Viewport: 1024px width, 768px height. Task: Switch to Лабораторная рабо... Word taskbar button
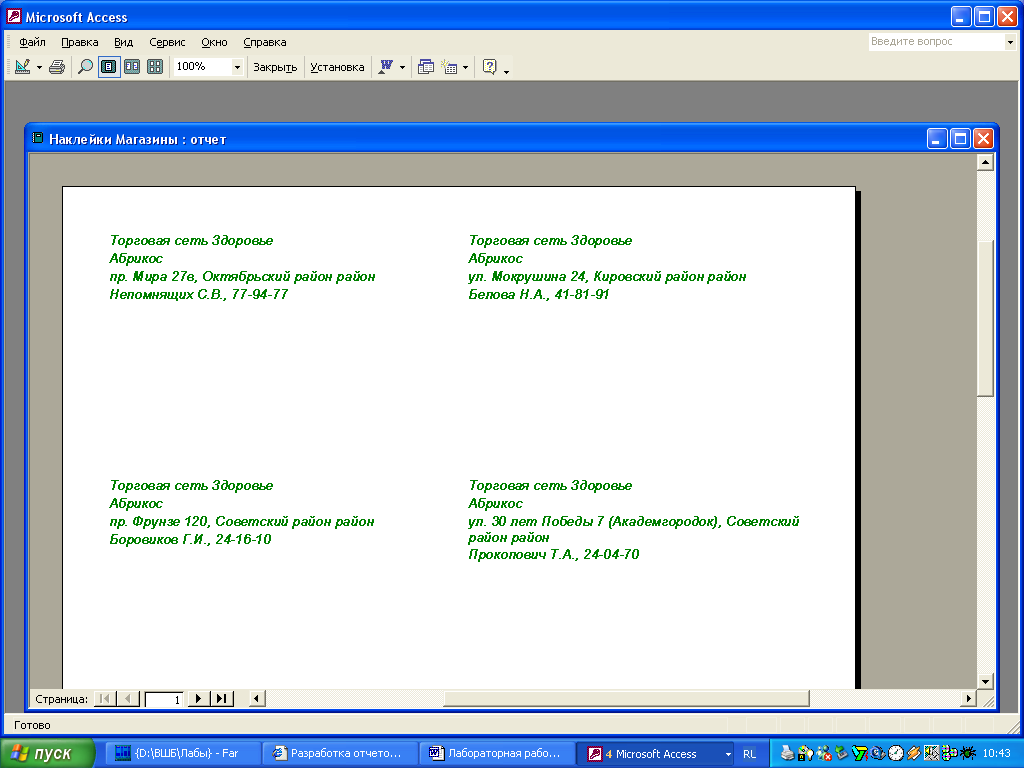pyautogui.click(x=497, y=754)
